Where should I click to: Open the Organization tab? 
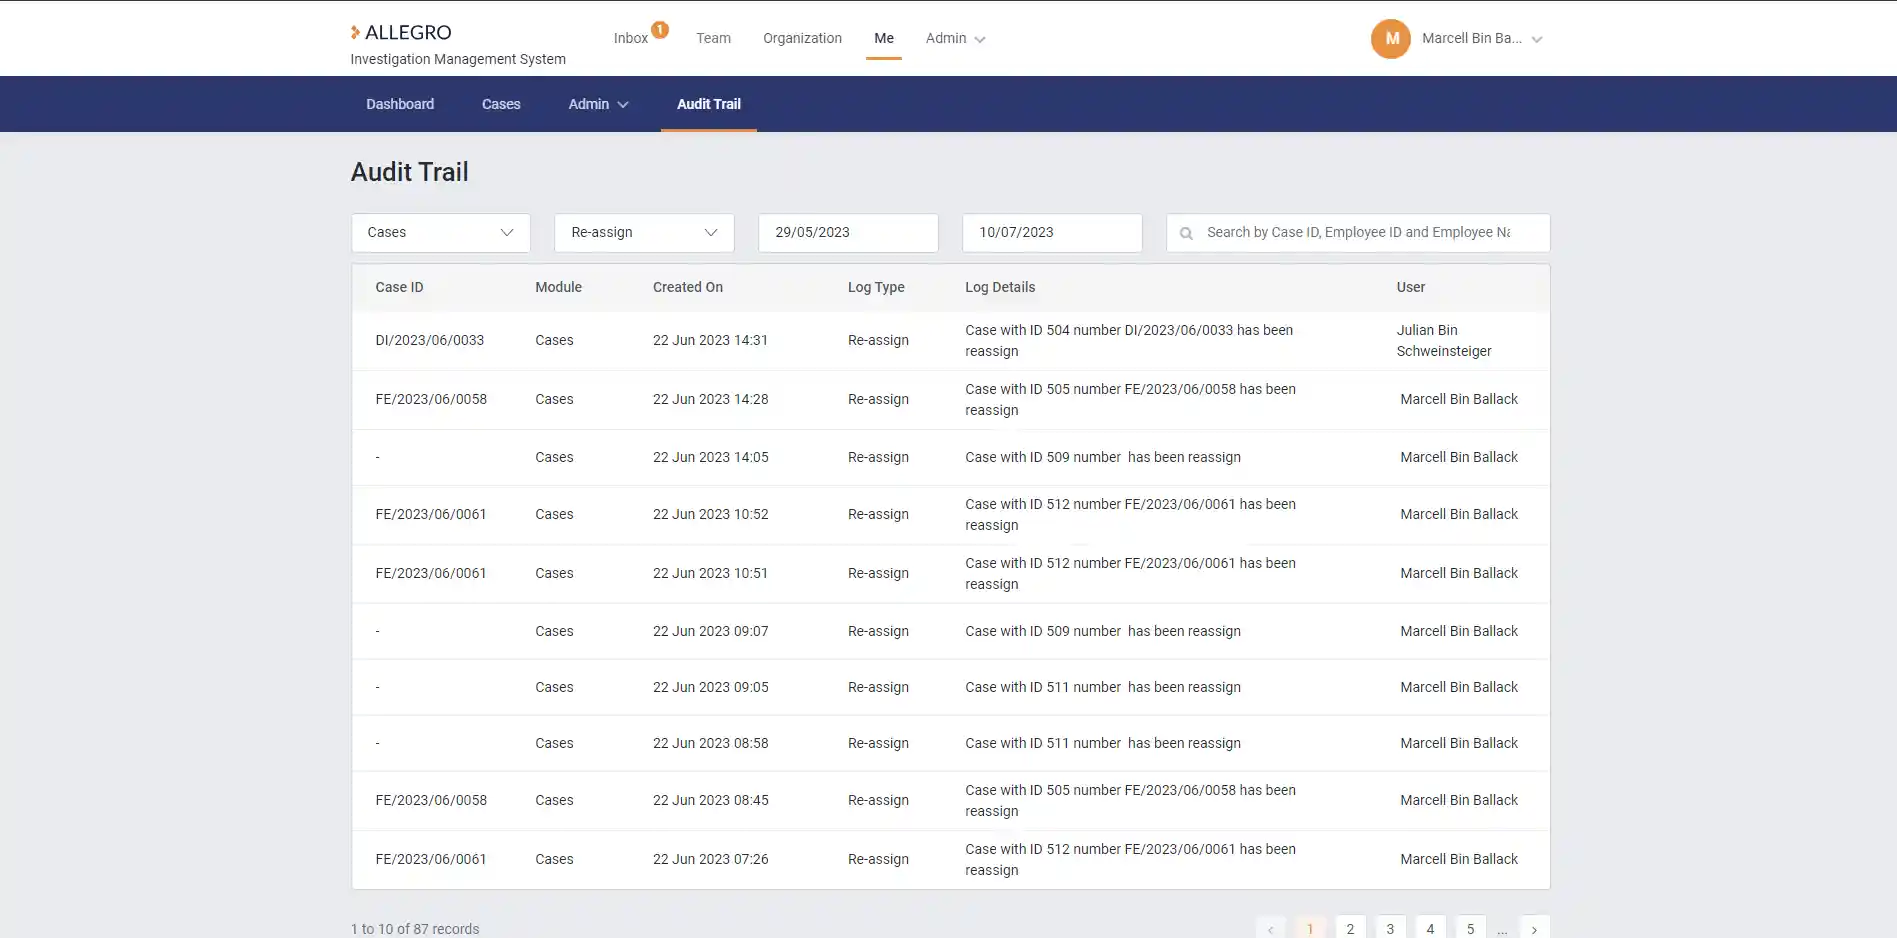coord(802,38)
